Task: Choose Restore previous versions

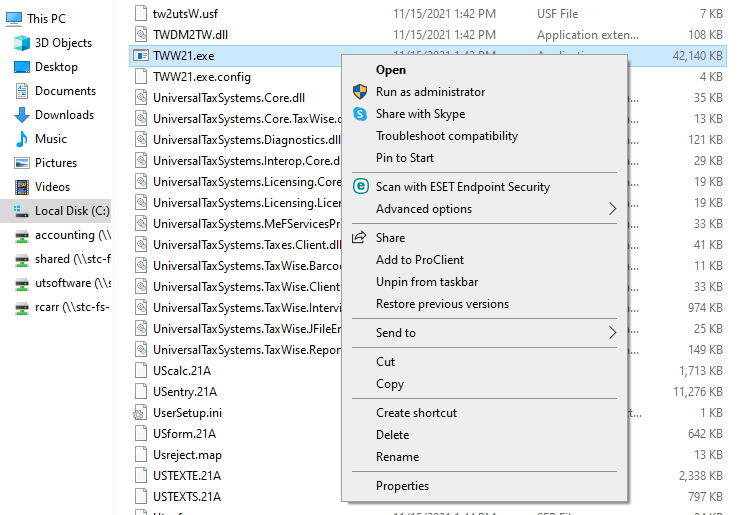Action: click(442, 304)
